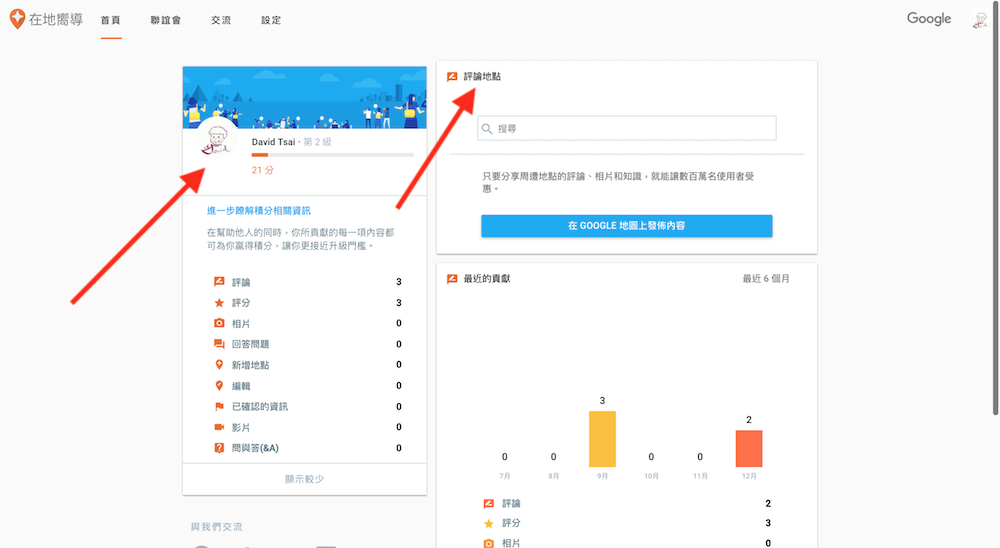Click the 評論 review icon in stats list

(x=219, y=282)
